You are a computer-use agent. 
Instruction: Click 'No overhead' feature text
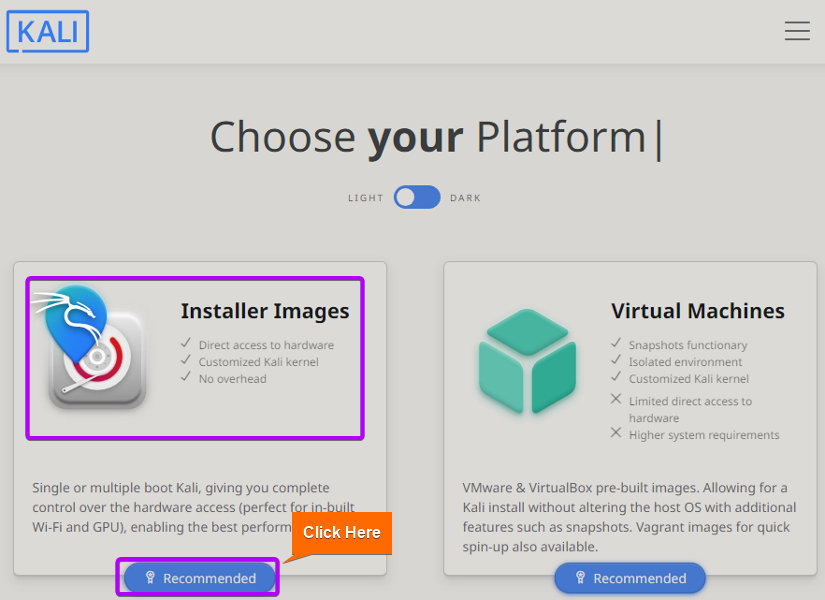click(233, 378)
